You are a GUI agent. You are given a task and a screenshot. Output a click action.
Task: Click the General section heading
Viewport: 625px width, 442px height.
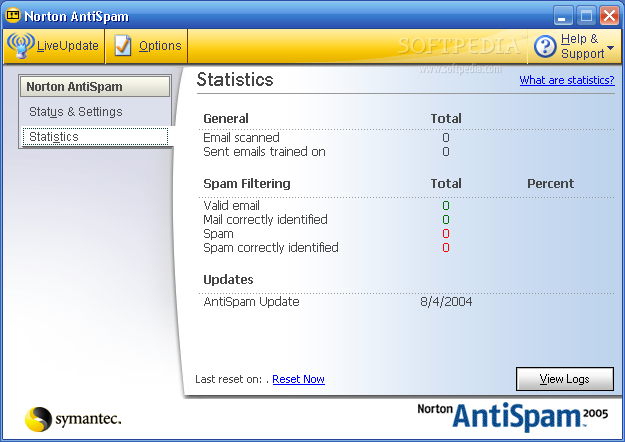[x=226, y=118]
